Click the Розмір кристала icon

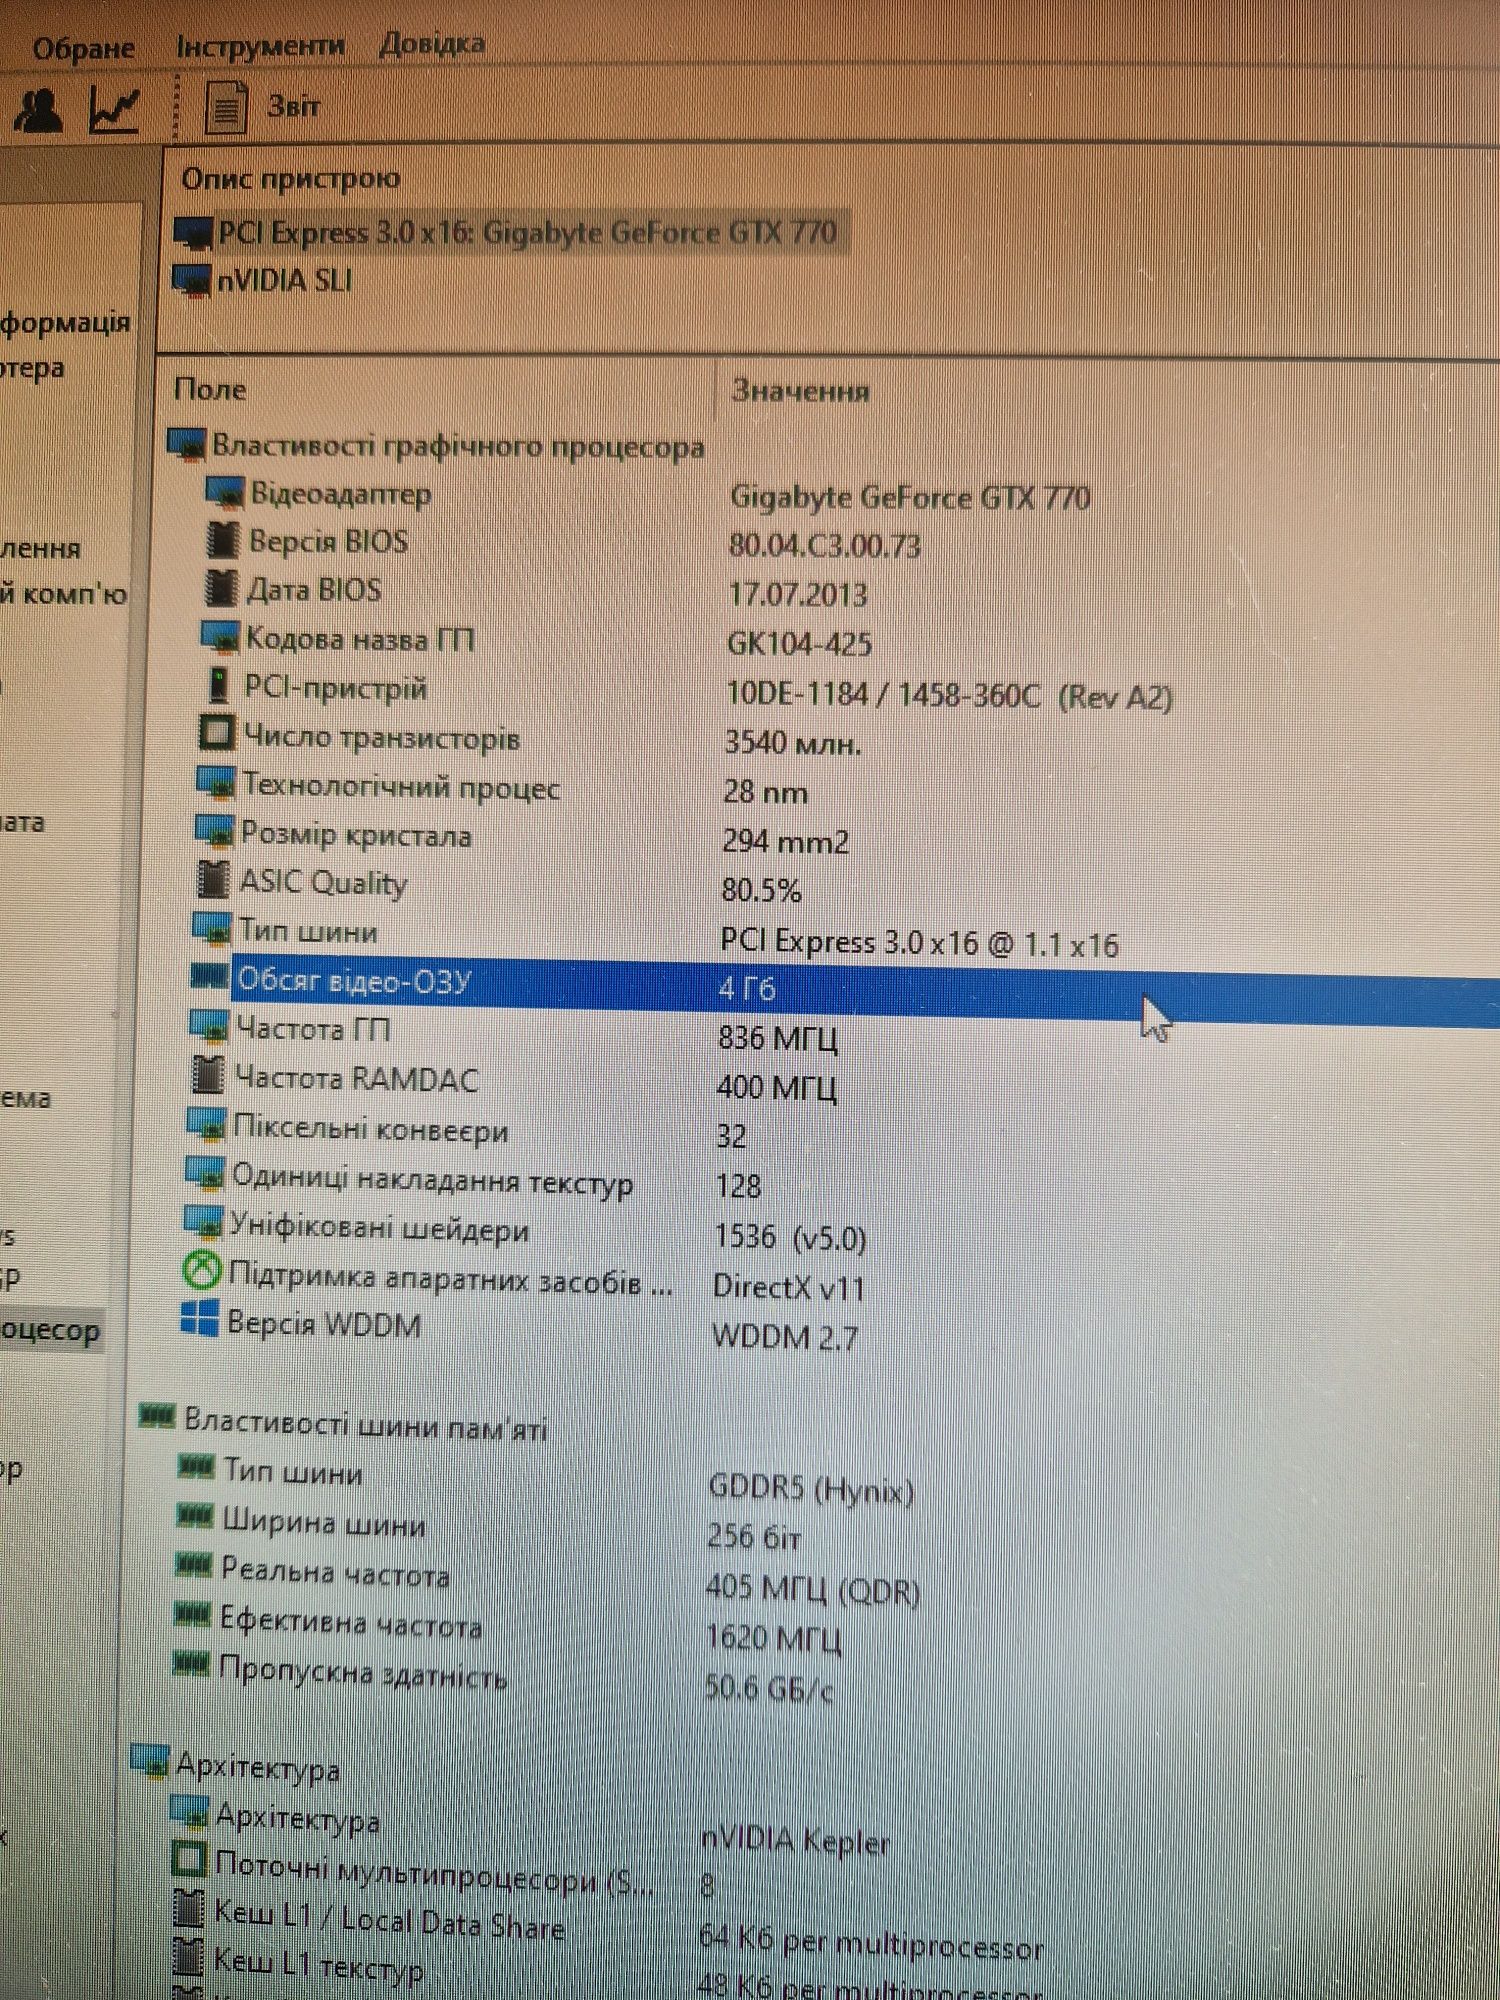click(x=213, y=831)
